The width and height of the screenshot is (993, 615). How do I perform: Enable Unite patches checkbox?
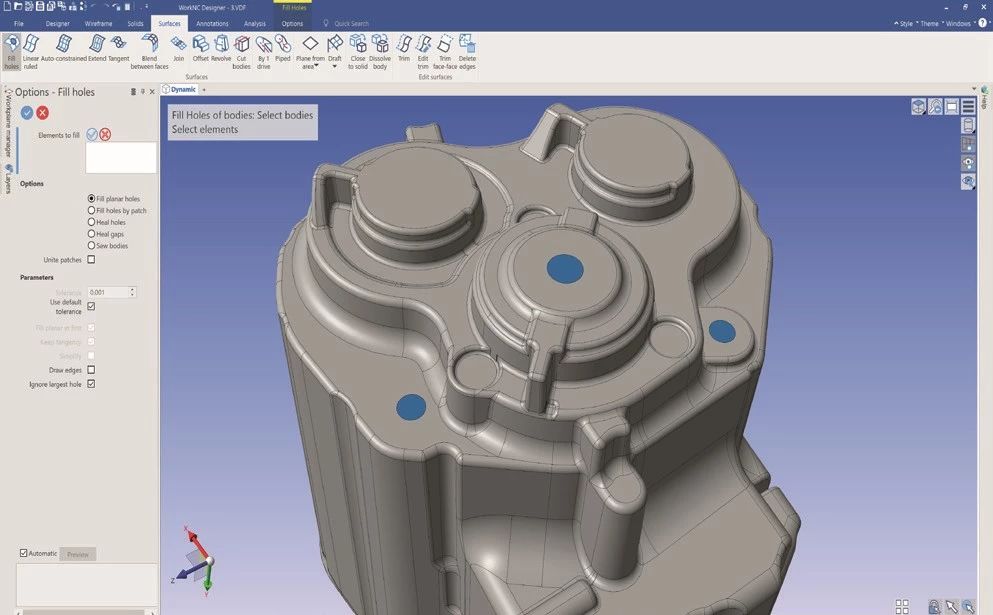91,260
